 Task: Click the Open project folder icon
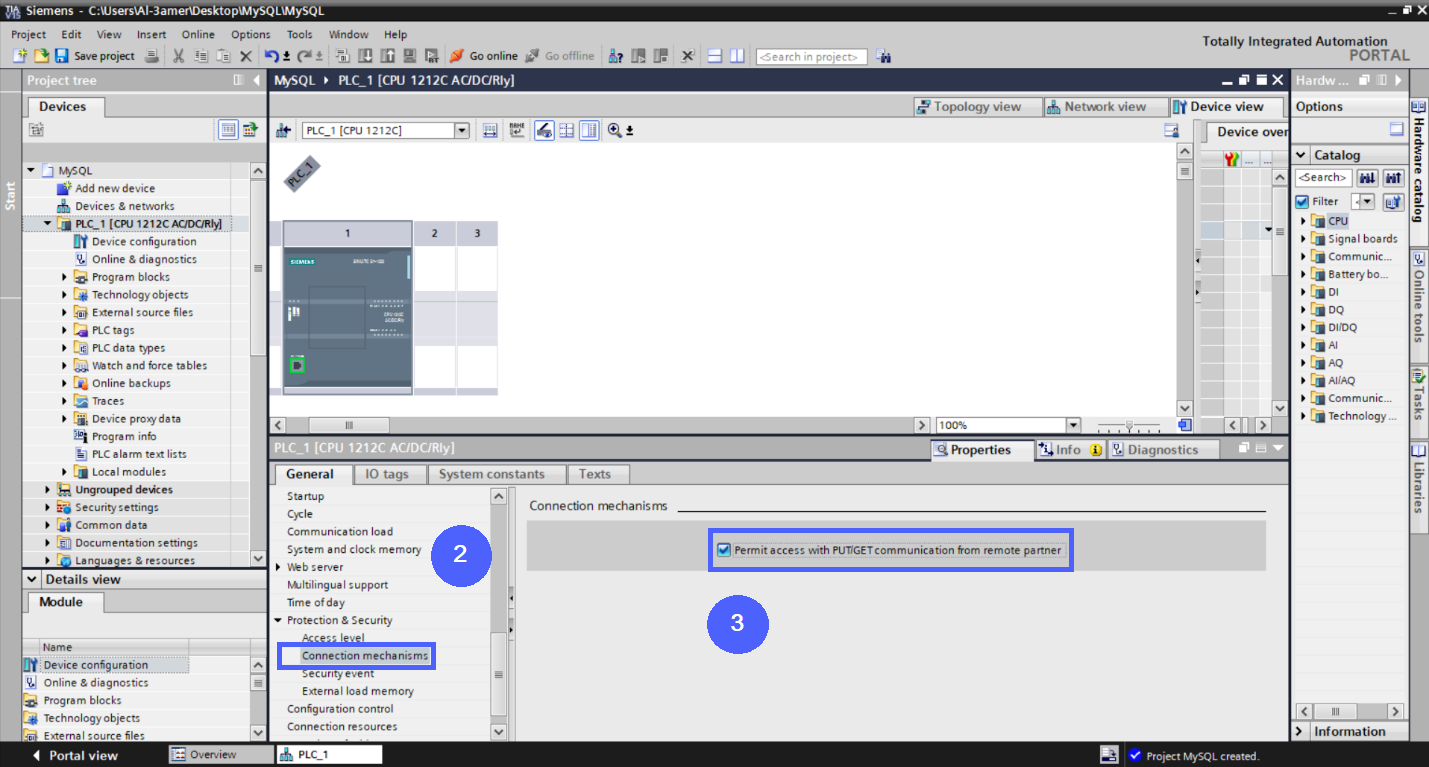tap(41, 56)
